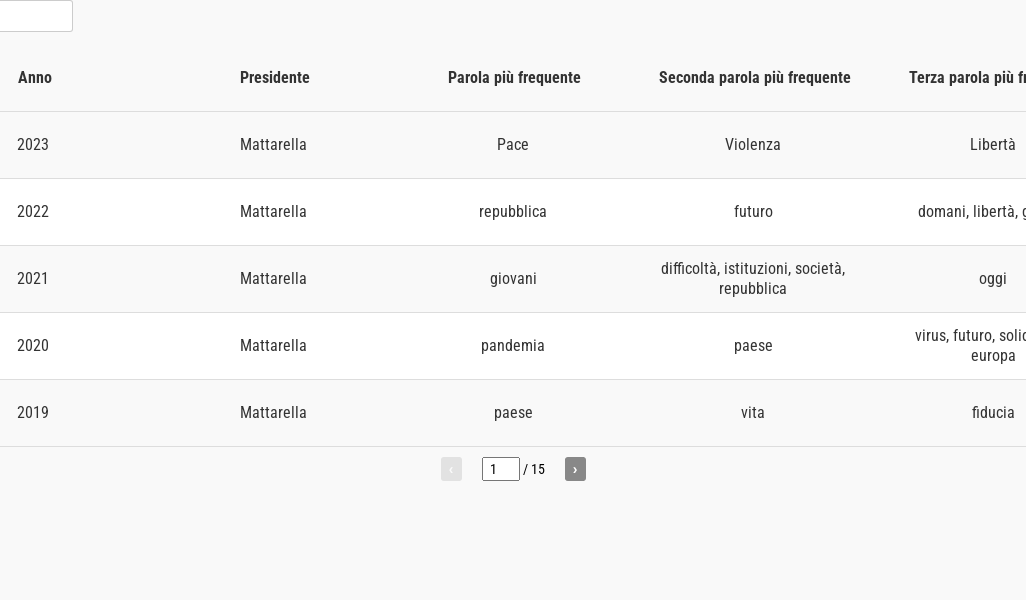This screenshot has width=1026, height=600.
Task: Click the 2021 row's Mattarella cell
Action: (273, 279)
